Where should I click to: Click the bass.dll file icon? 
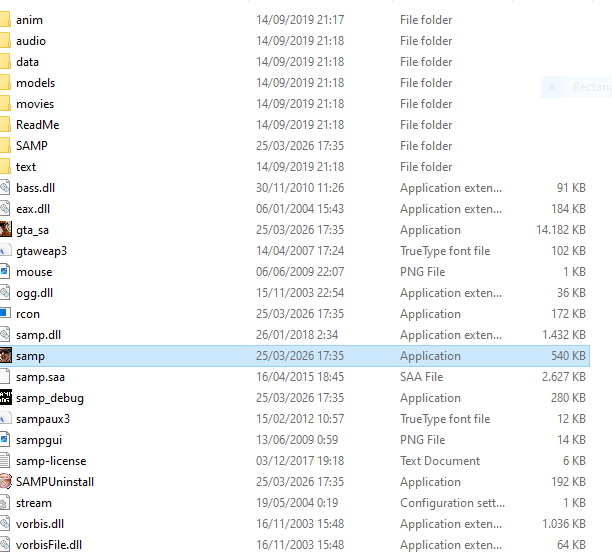(5, 187)
